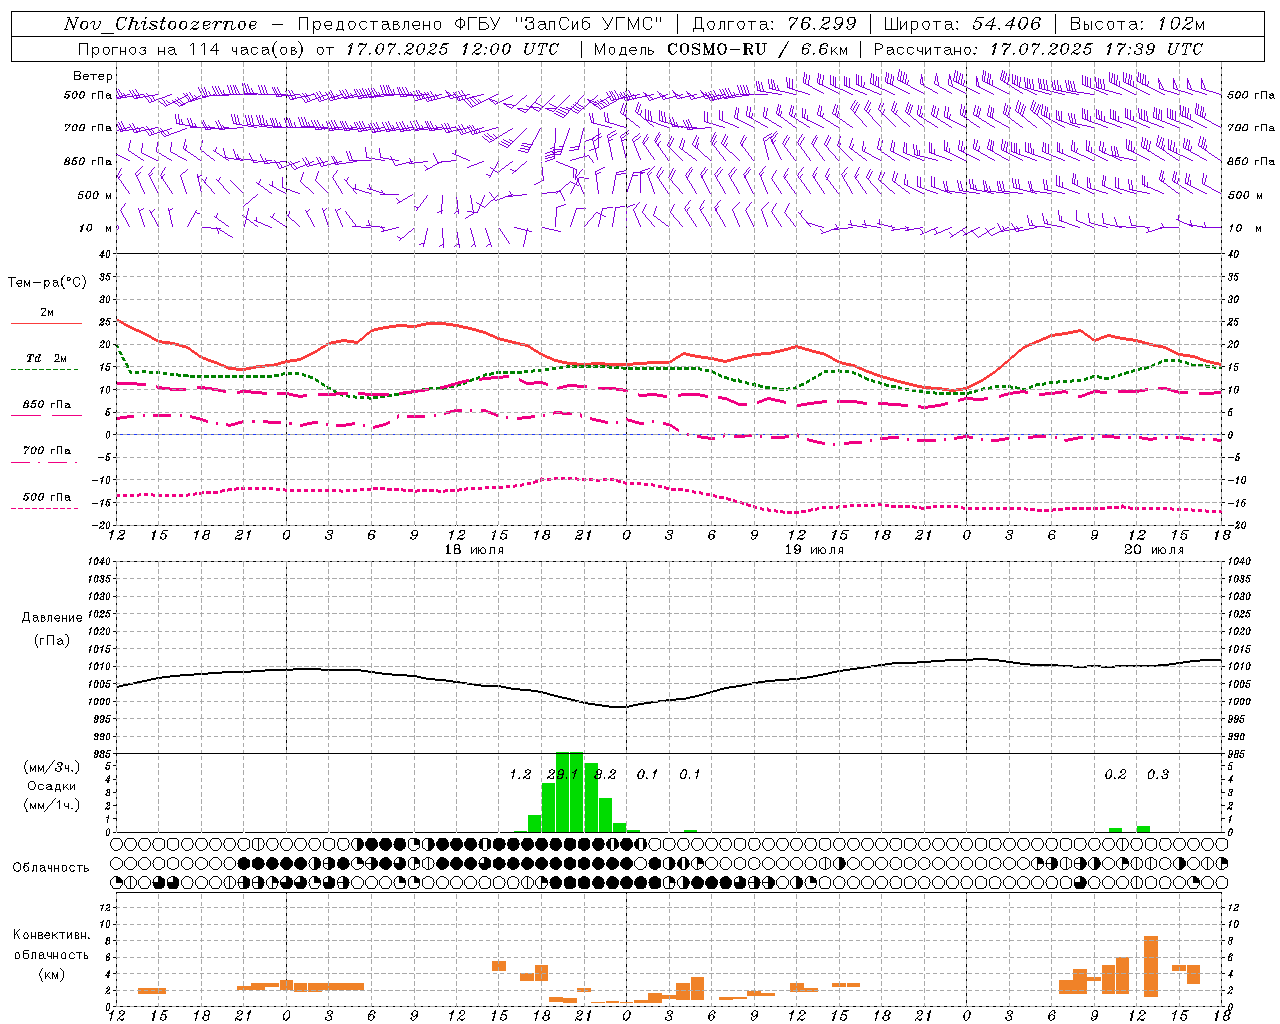Click the 850 гПа temperature legend entry
Screen dimensions: 1280x1024
click(46, 408)
